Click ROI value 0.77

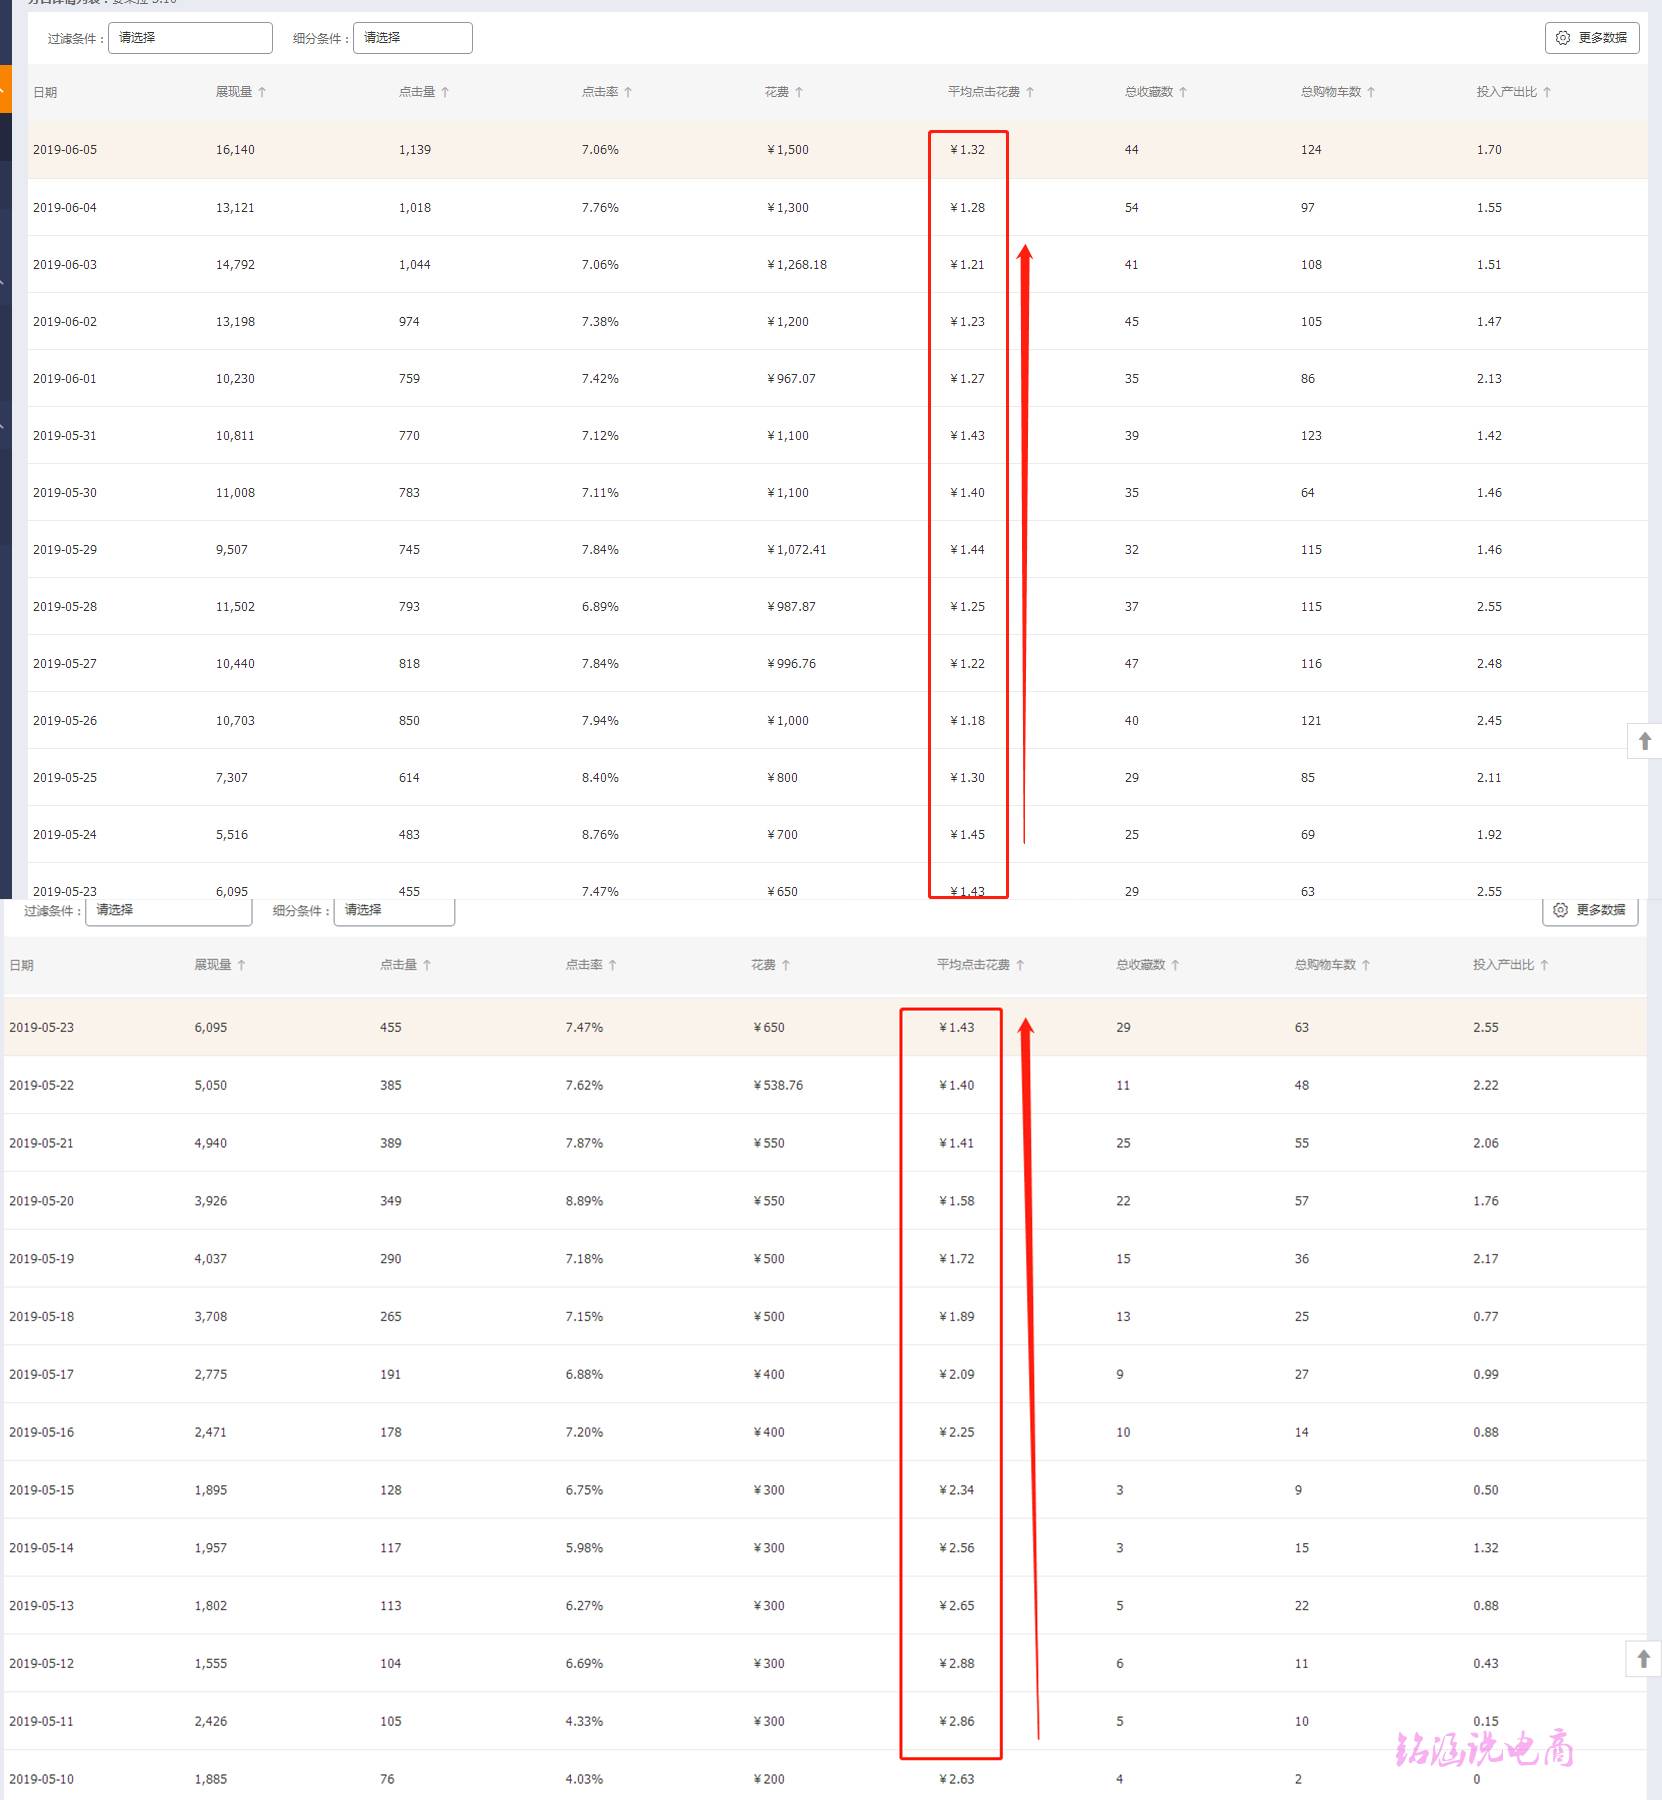[1486, 1317]
